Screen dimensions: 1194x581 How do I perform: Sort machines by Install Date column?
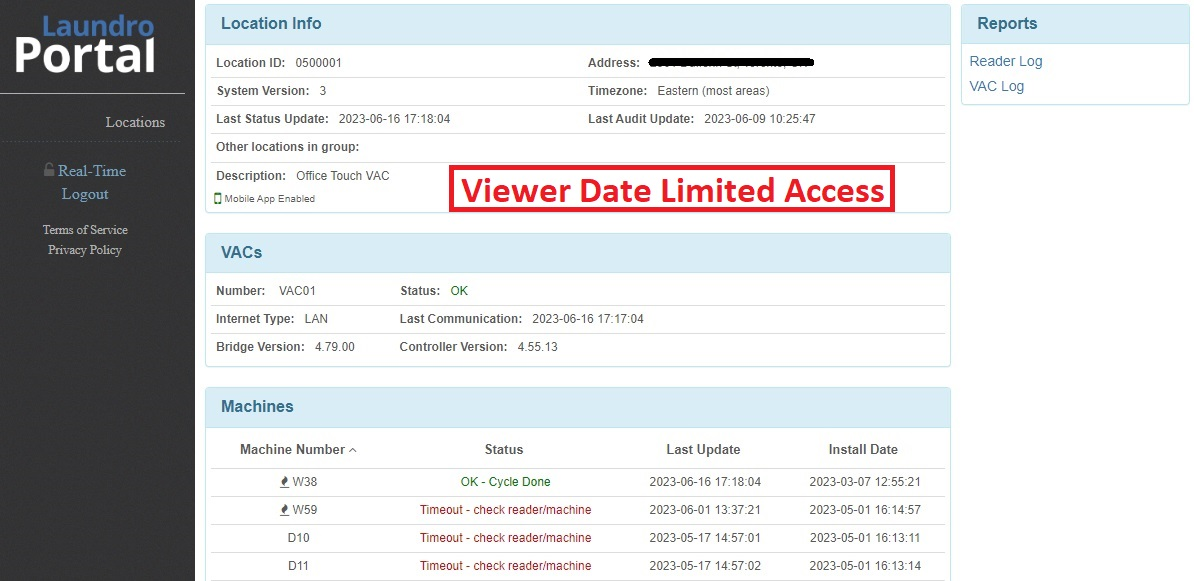pos(863,449)
